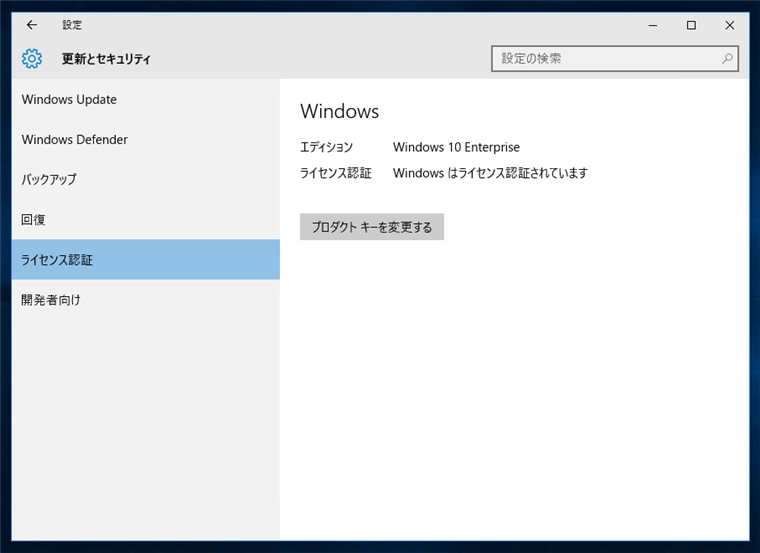Click the Windows 10 Enterprise edition text

456,147
